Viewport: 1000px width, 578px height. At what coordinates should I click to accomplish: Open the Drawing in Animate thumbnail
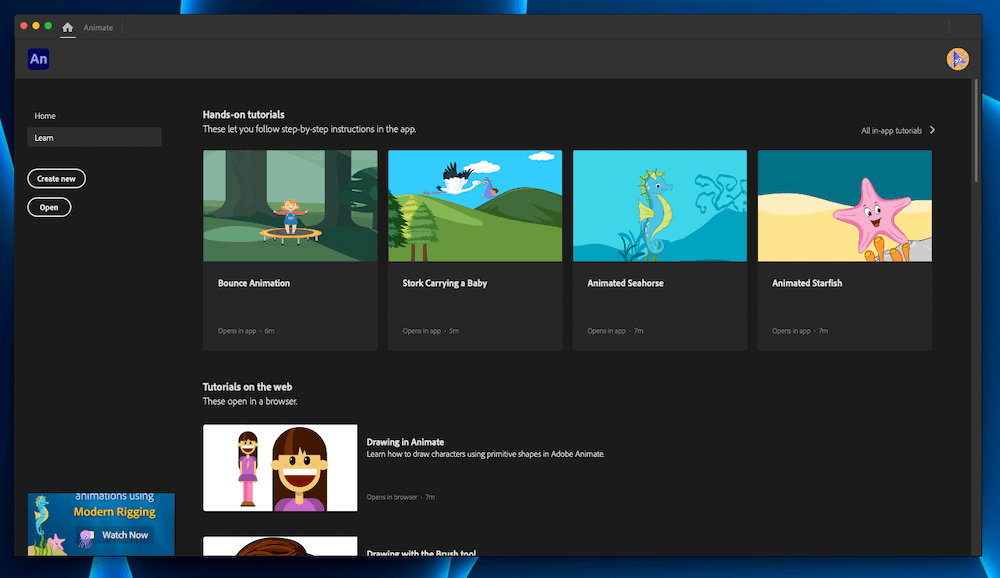(280, 468)
